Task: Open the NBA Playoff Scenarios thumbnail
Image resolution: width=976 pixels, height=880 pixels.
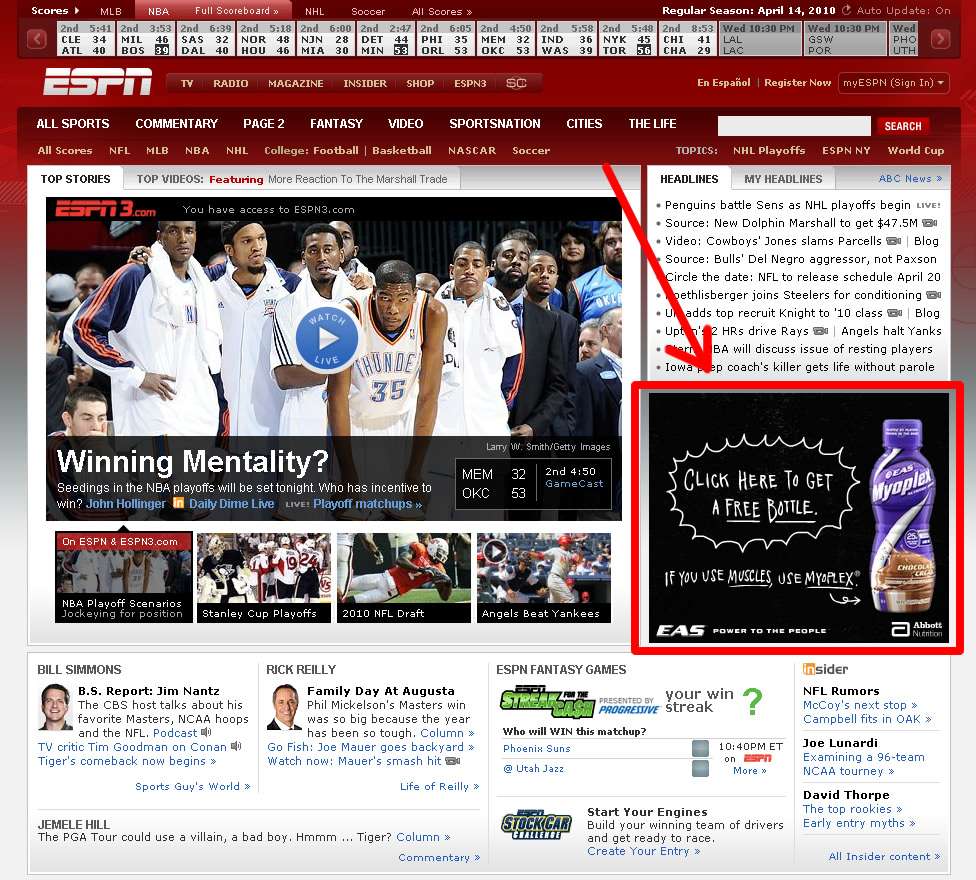Action: click(x=124, y=578)
